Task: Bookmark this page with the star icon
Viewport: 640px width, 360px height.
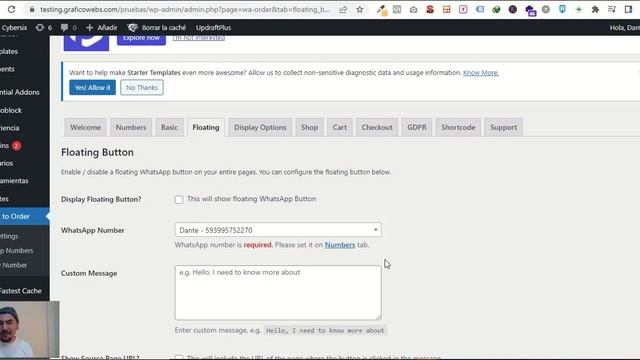Action: click(x=360, y=9)
